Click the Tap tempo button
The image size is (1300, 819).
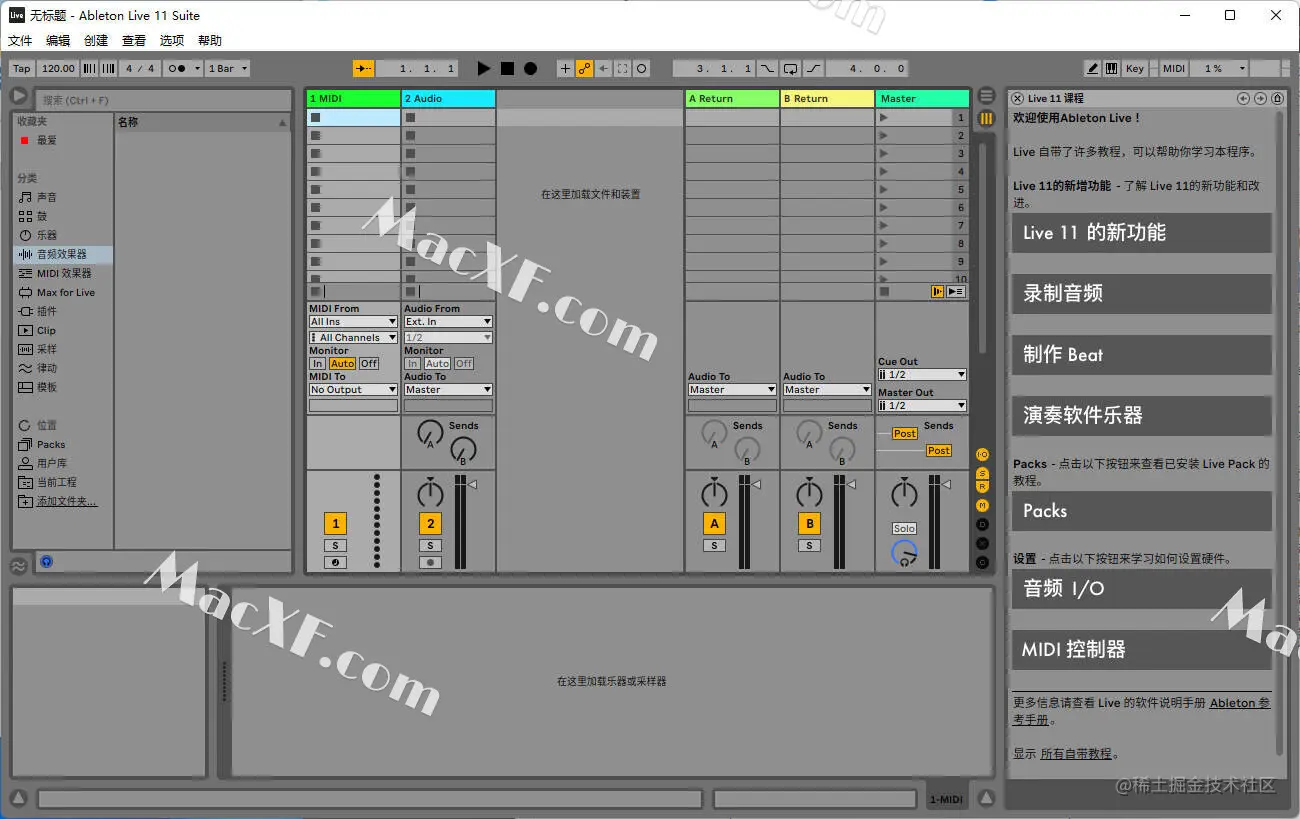pos(22,68)
